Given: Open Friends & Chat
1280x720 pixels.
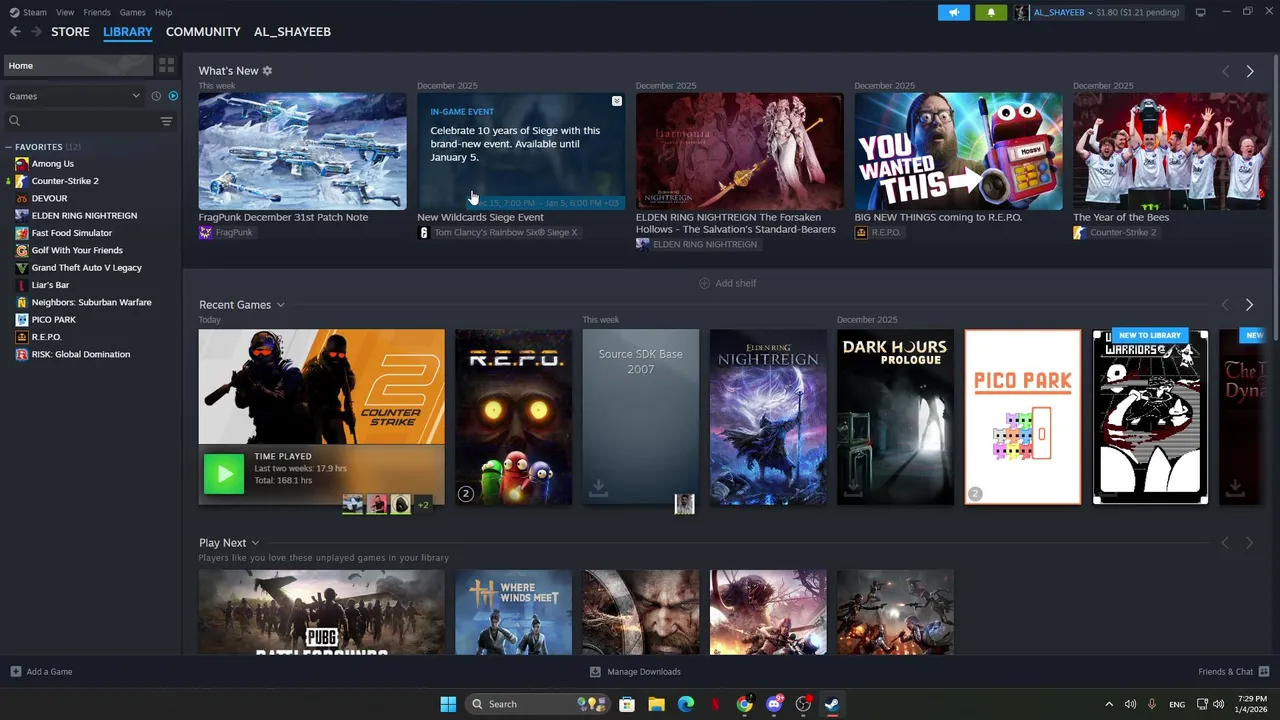Looking at the screenshot, I should tap(1233, 671).
